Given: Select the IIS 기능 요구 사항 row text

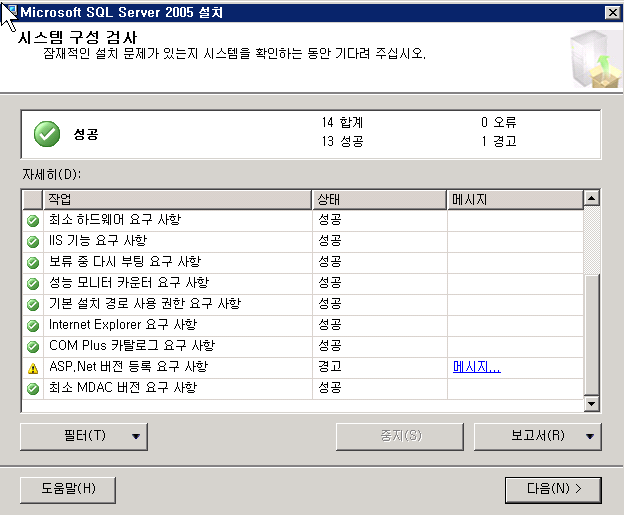Looking at the screenshot, I should pos(98,240).
